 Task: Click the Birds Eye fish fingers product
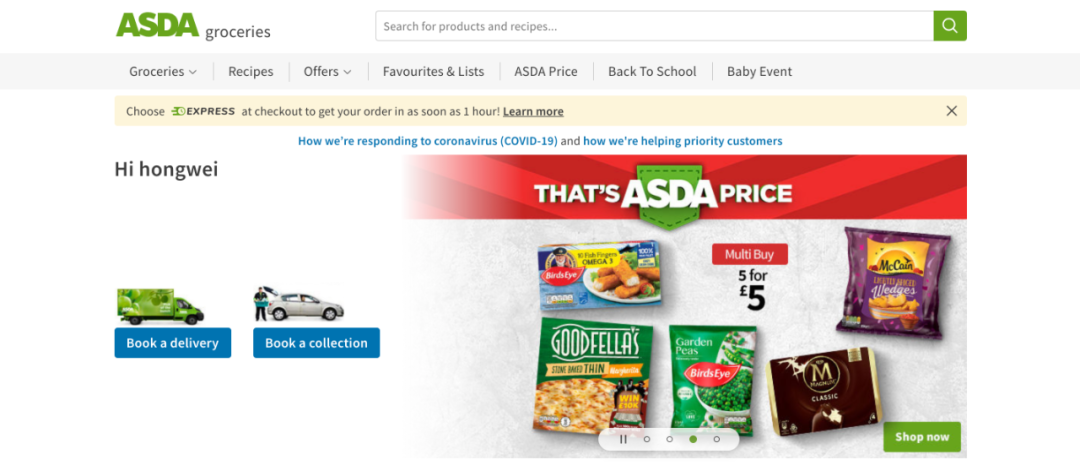(x=599, y=274)
